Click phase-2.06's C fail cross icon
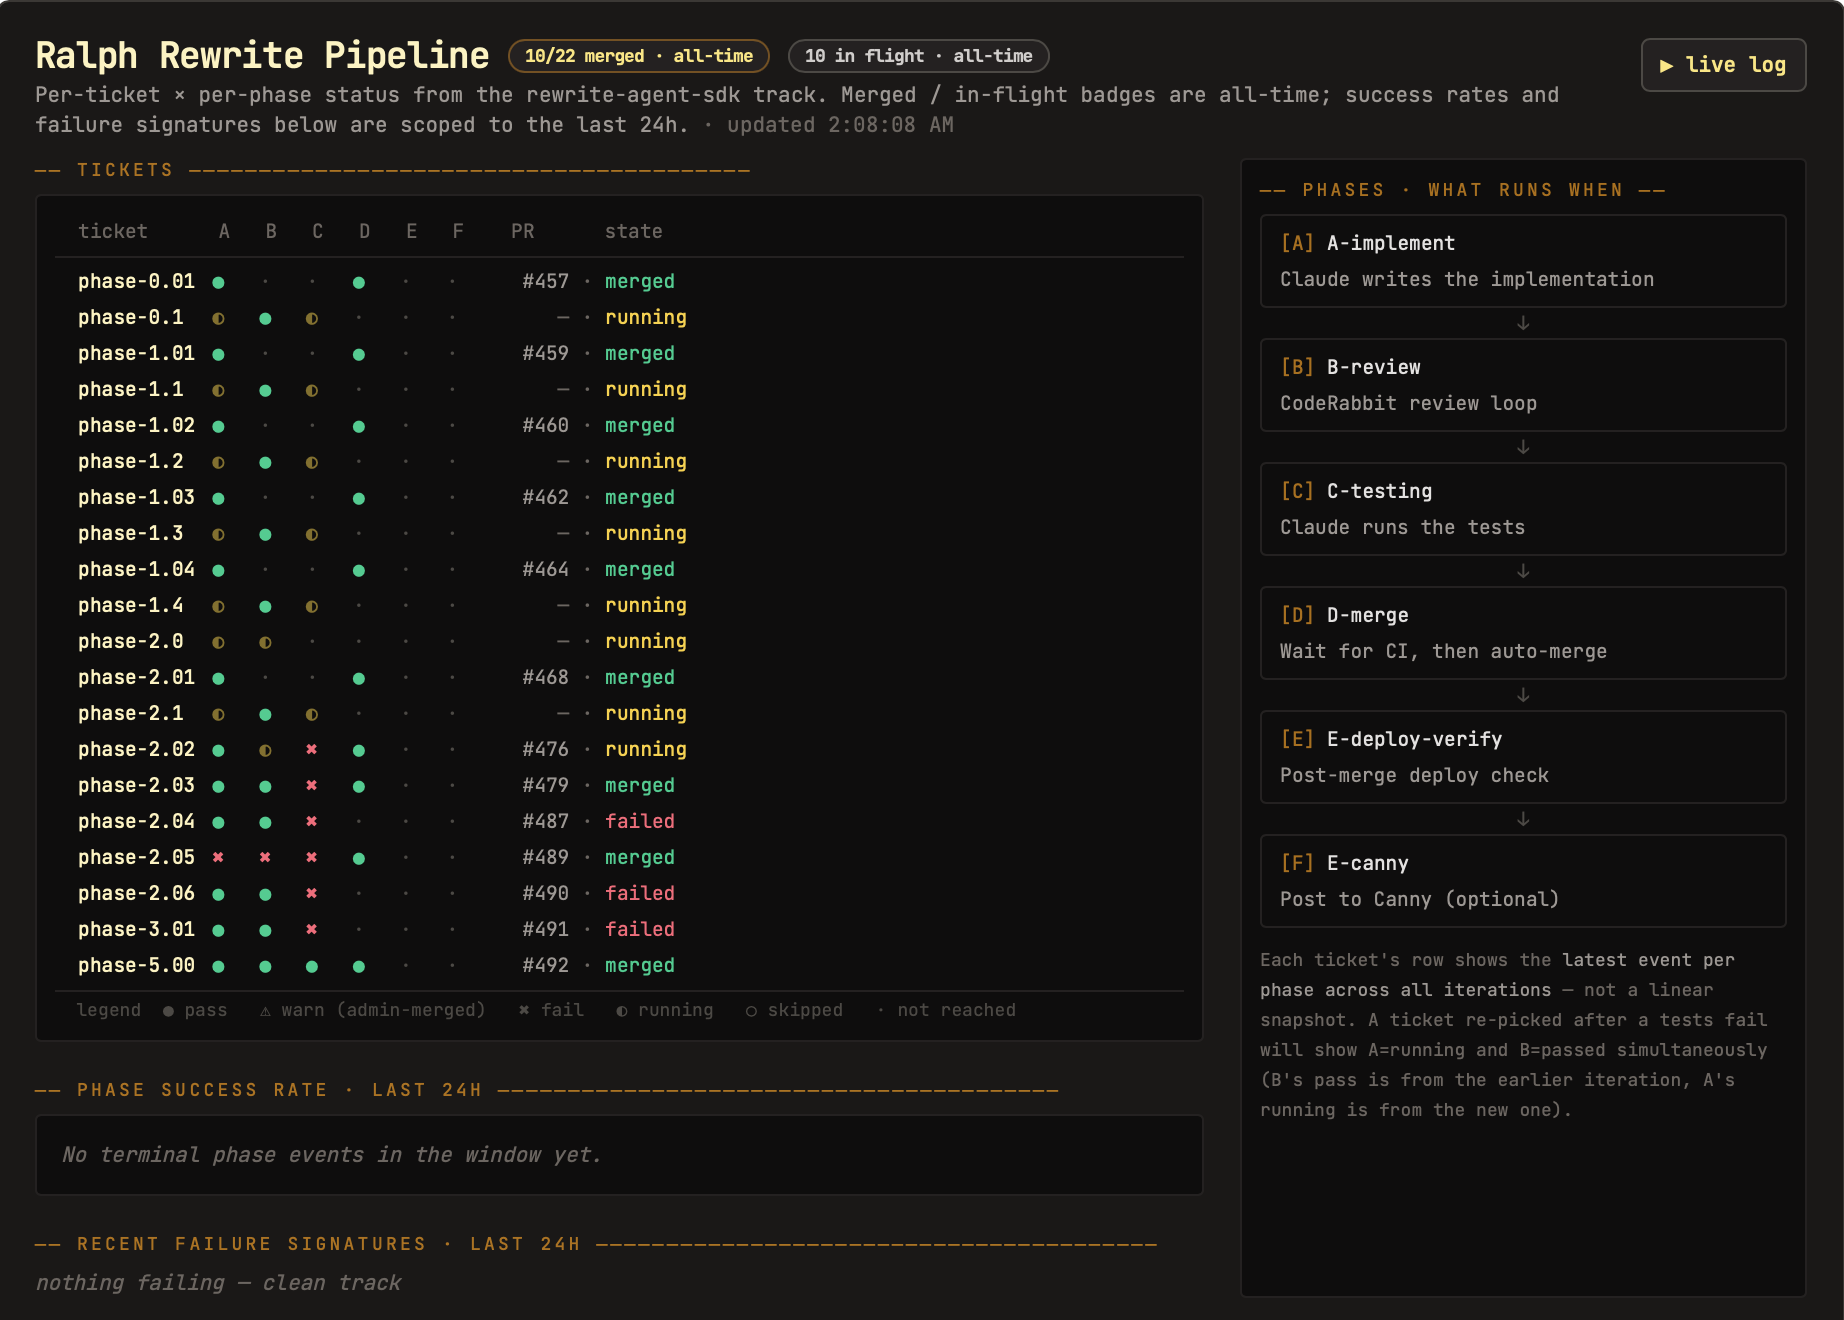1844x1320 pixels. coord(312,894)
